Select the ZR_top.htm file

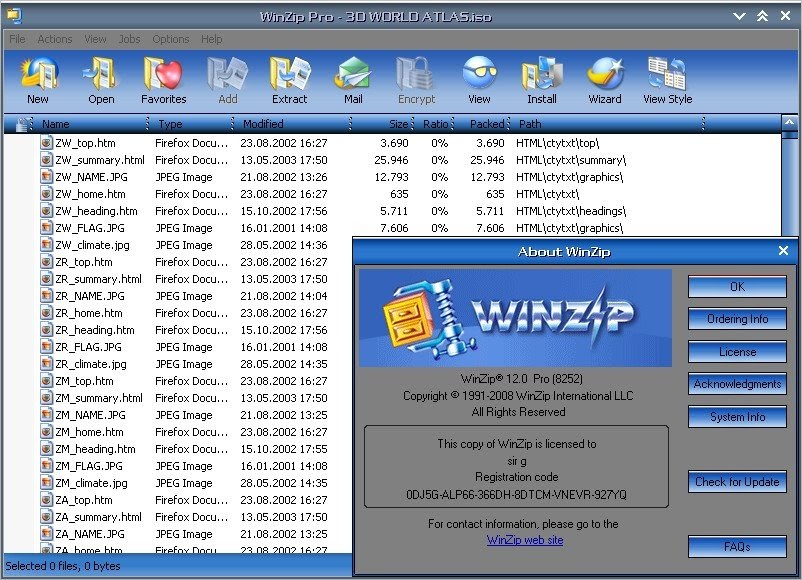pyautogui.click(x=83, y=262)
